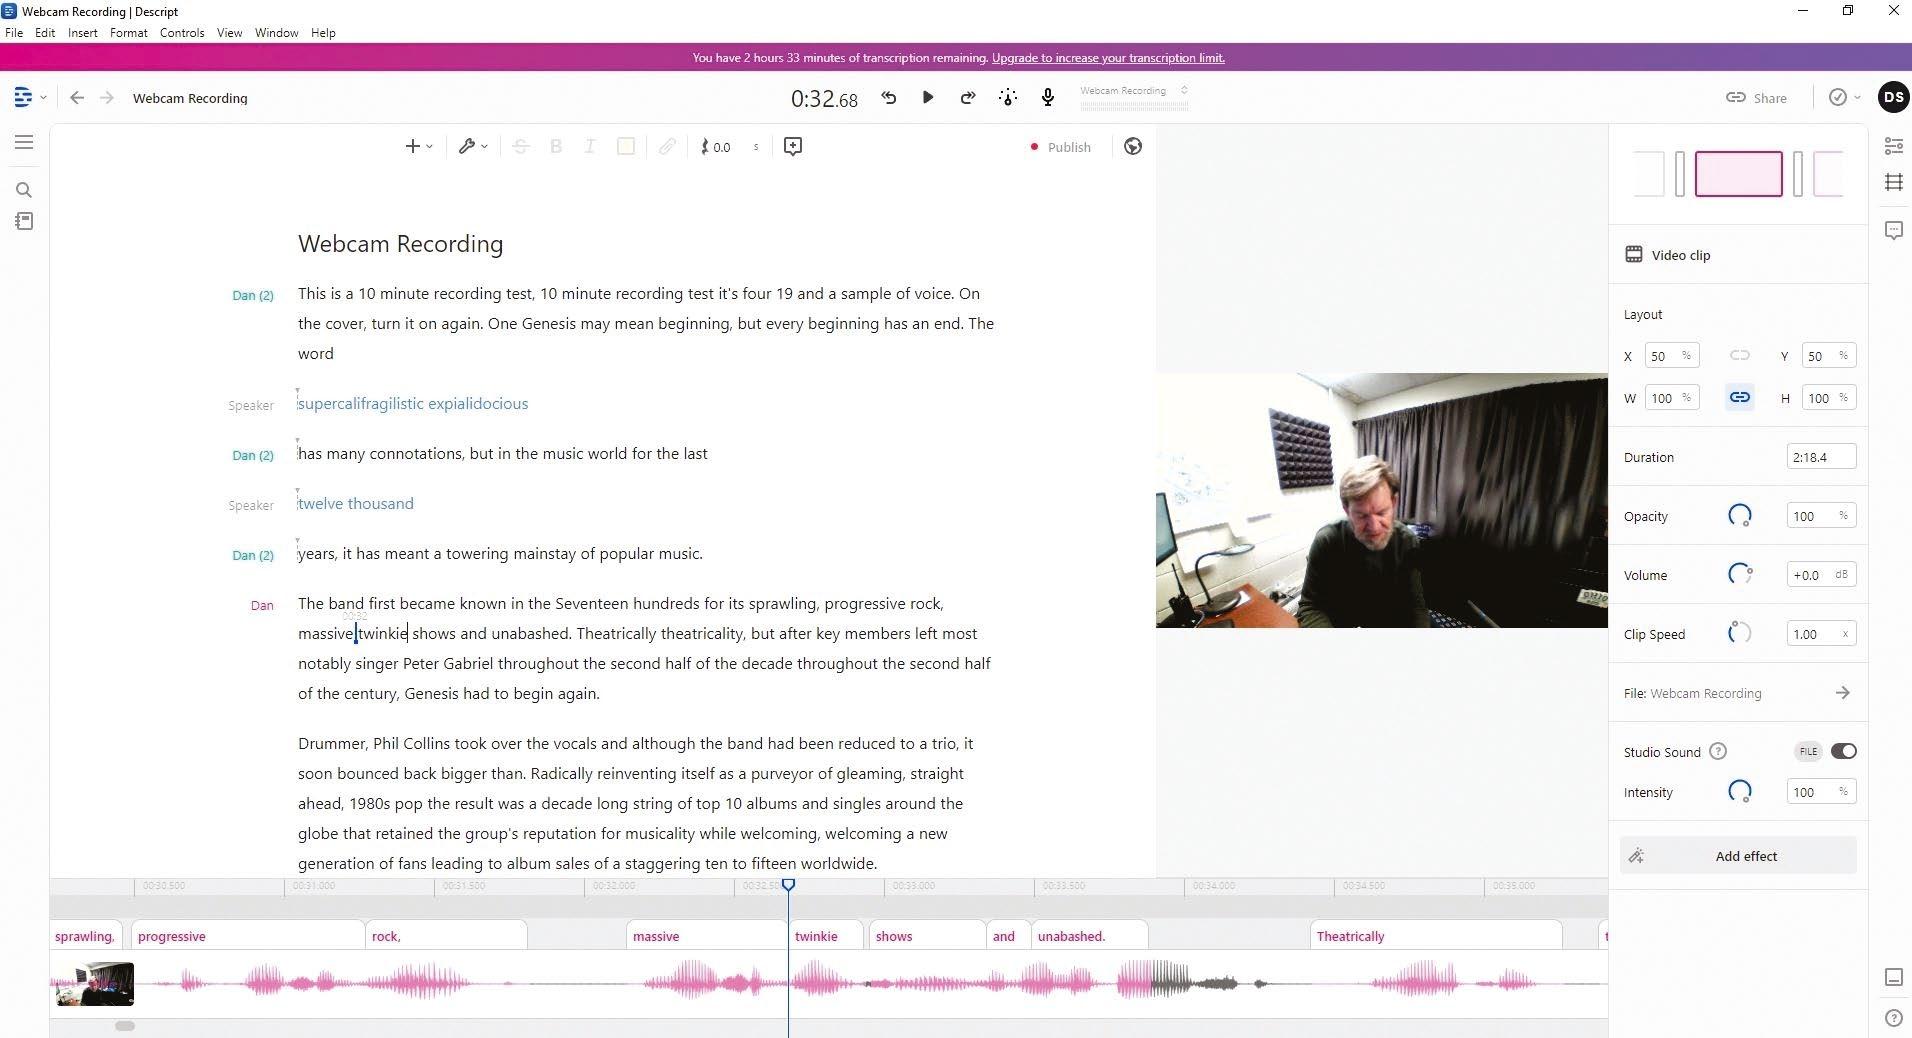
Task: Start recording with the microphone icon
Action: point(1048,97)
